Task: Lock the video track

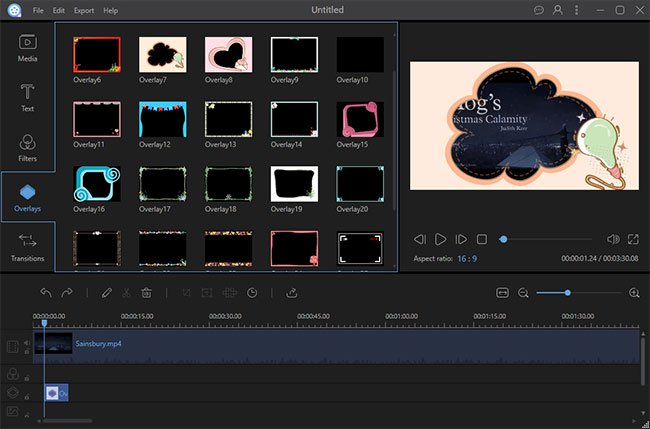Action: click(x=27, y=352)
